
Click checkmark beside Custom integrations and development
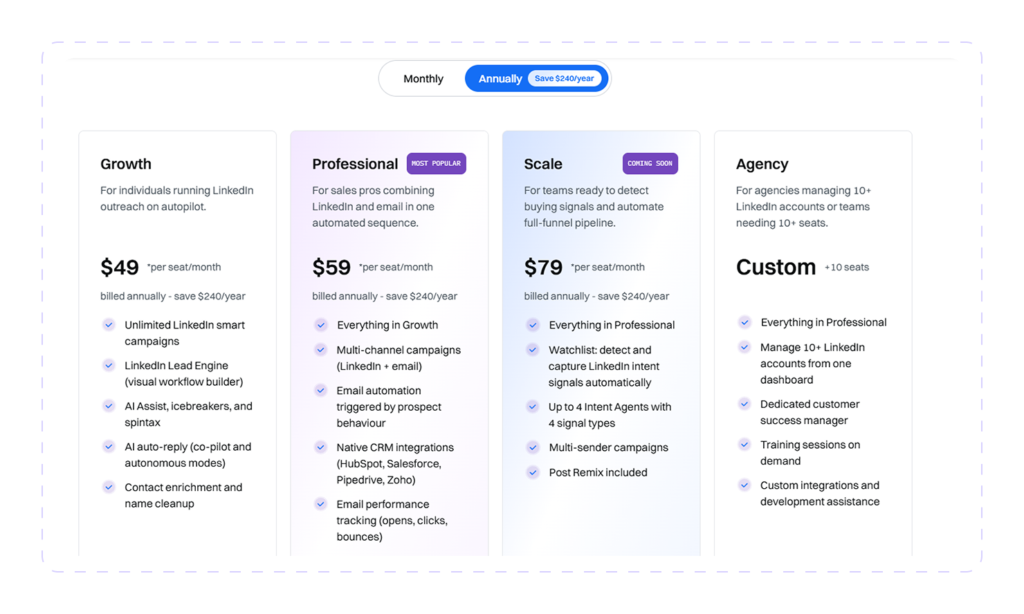(744, 485)
